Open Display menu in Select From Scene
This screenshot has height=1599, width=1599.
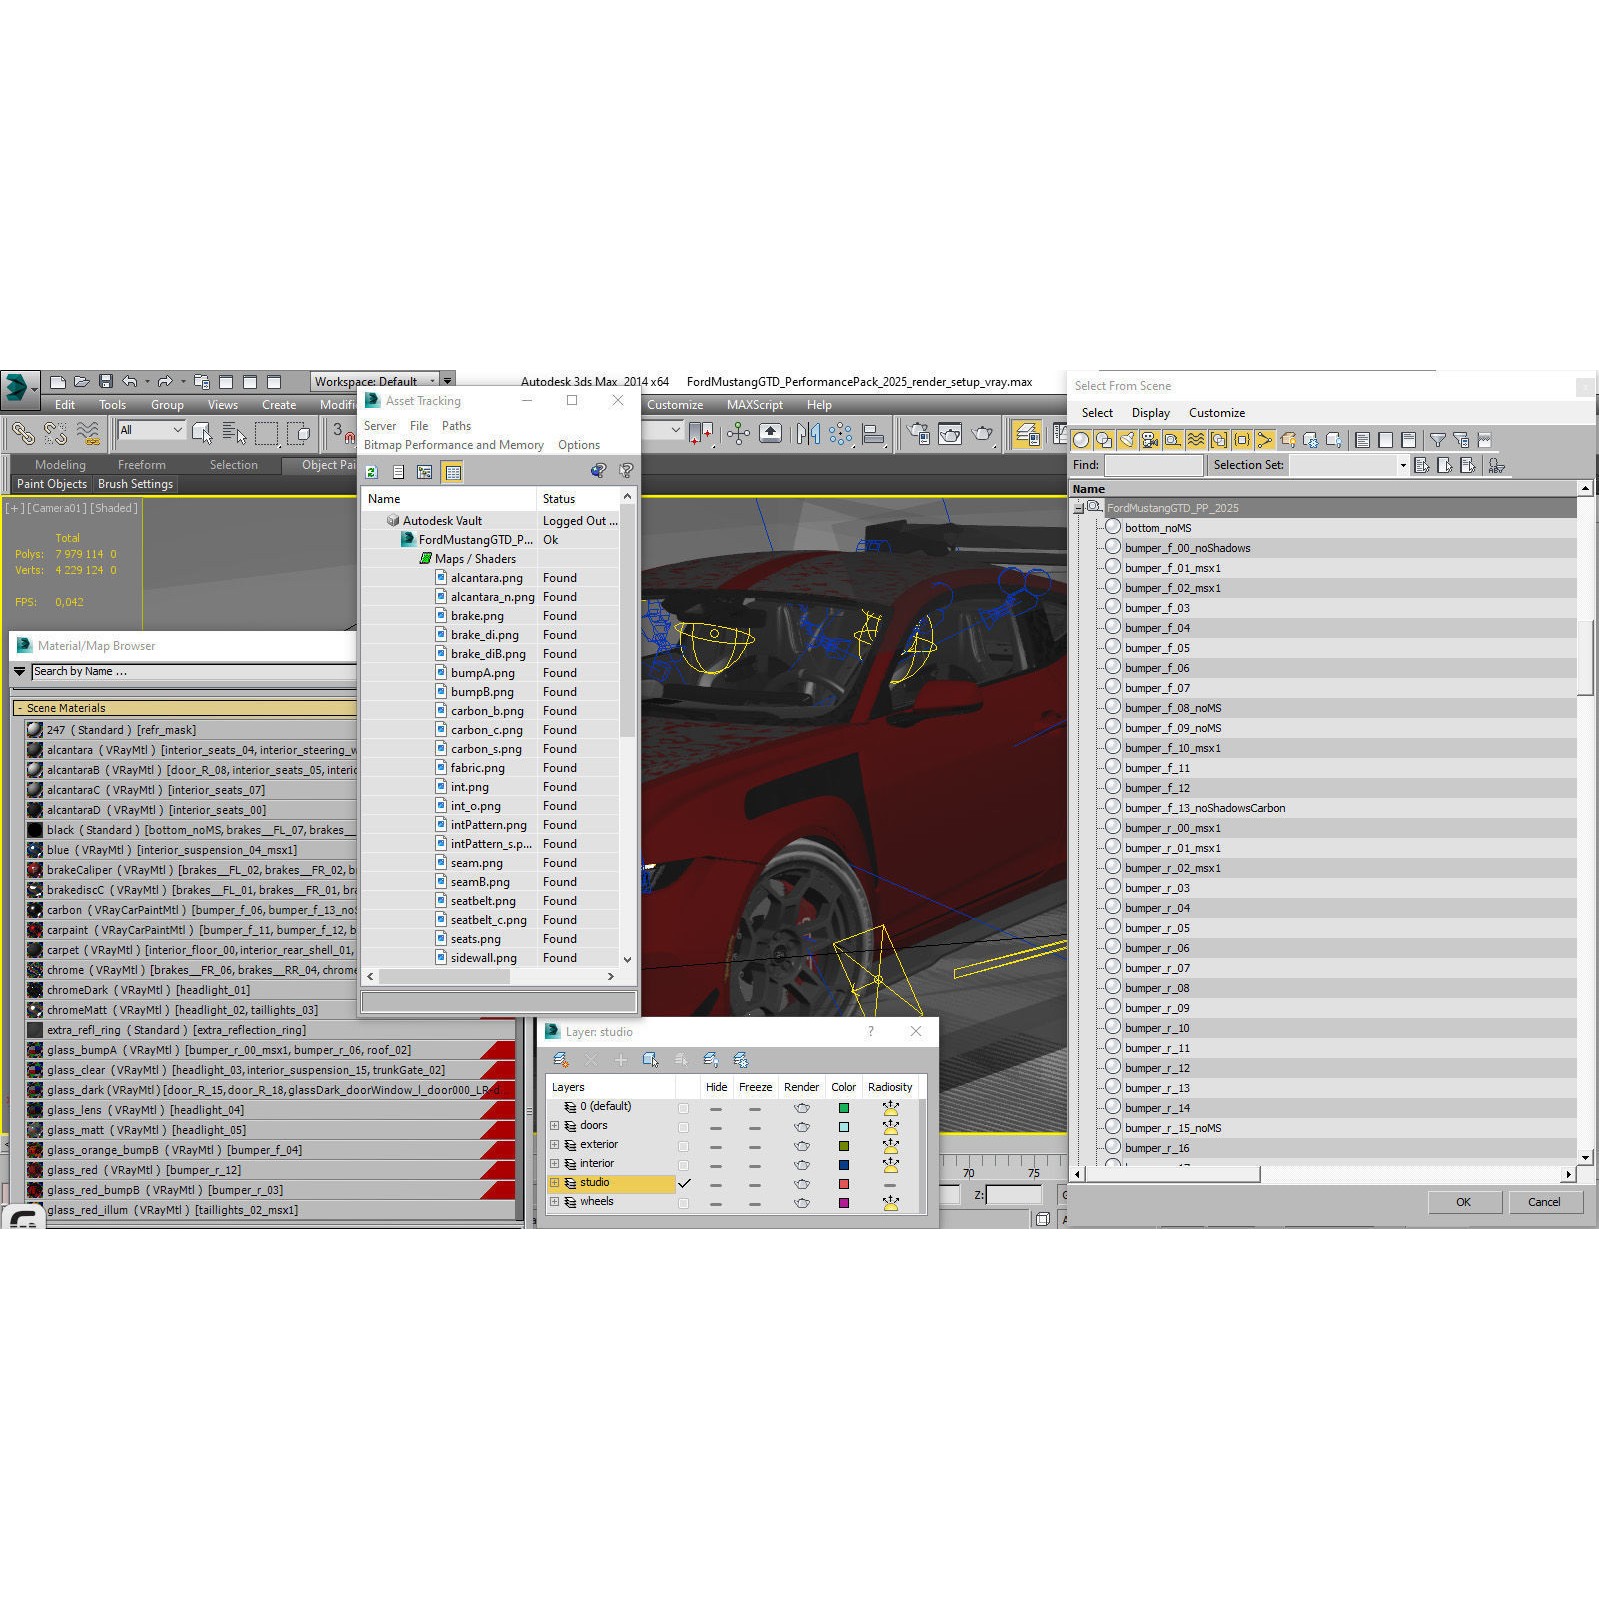1151,413
